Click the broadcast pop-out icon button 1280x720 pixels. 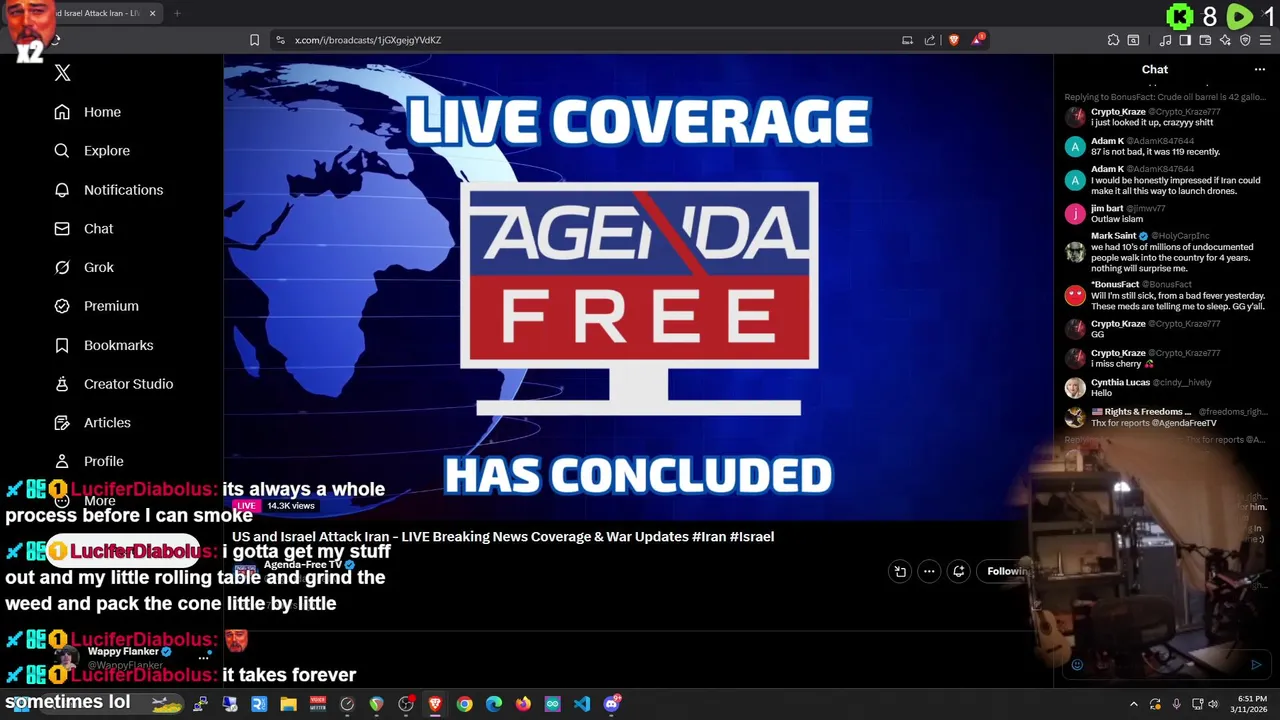(x=900, y=571)
